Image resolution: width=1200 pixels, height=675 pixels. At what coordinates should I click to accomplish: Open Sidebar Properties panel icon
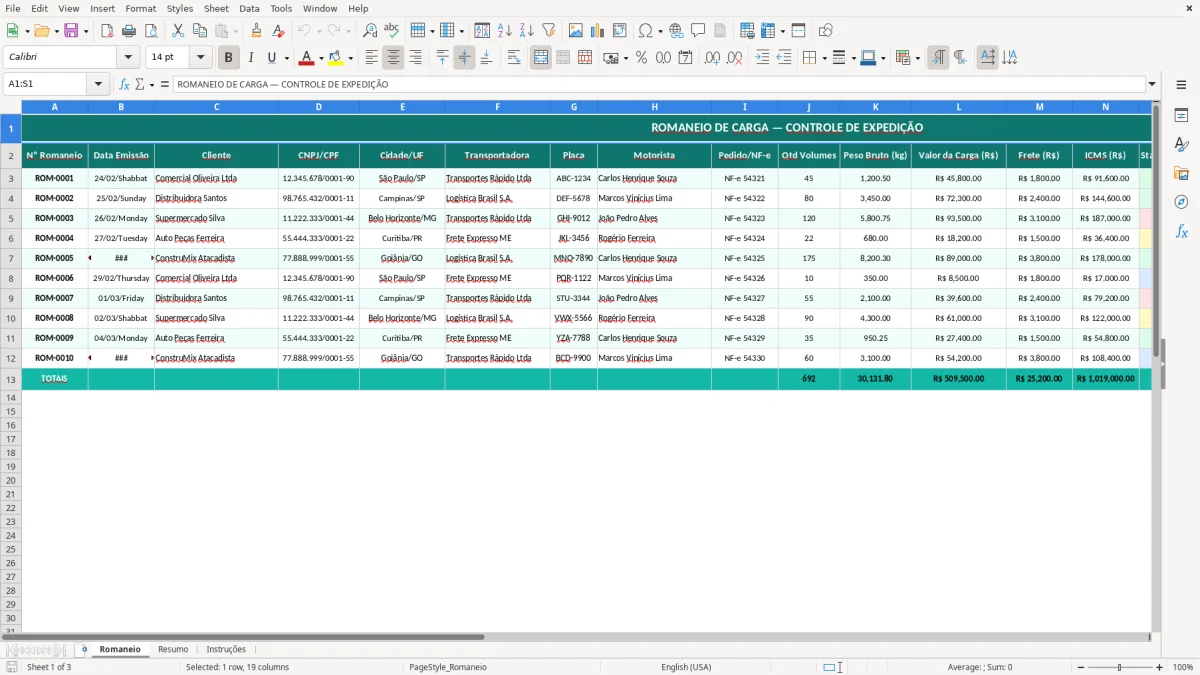tap(1181, 116)
